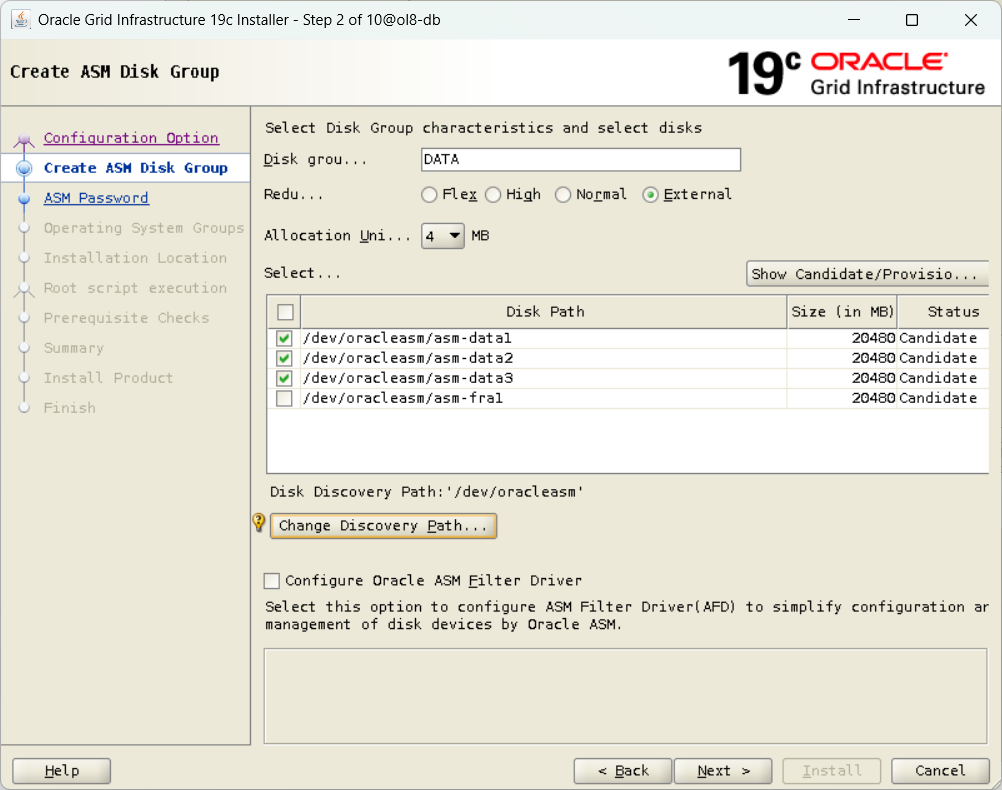This screenshot has height=790, width=1002.
Task: Click the Disk Path column header
Action: pyautogui.click(x=544, y=312)
